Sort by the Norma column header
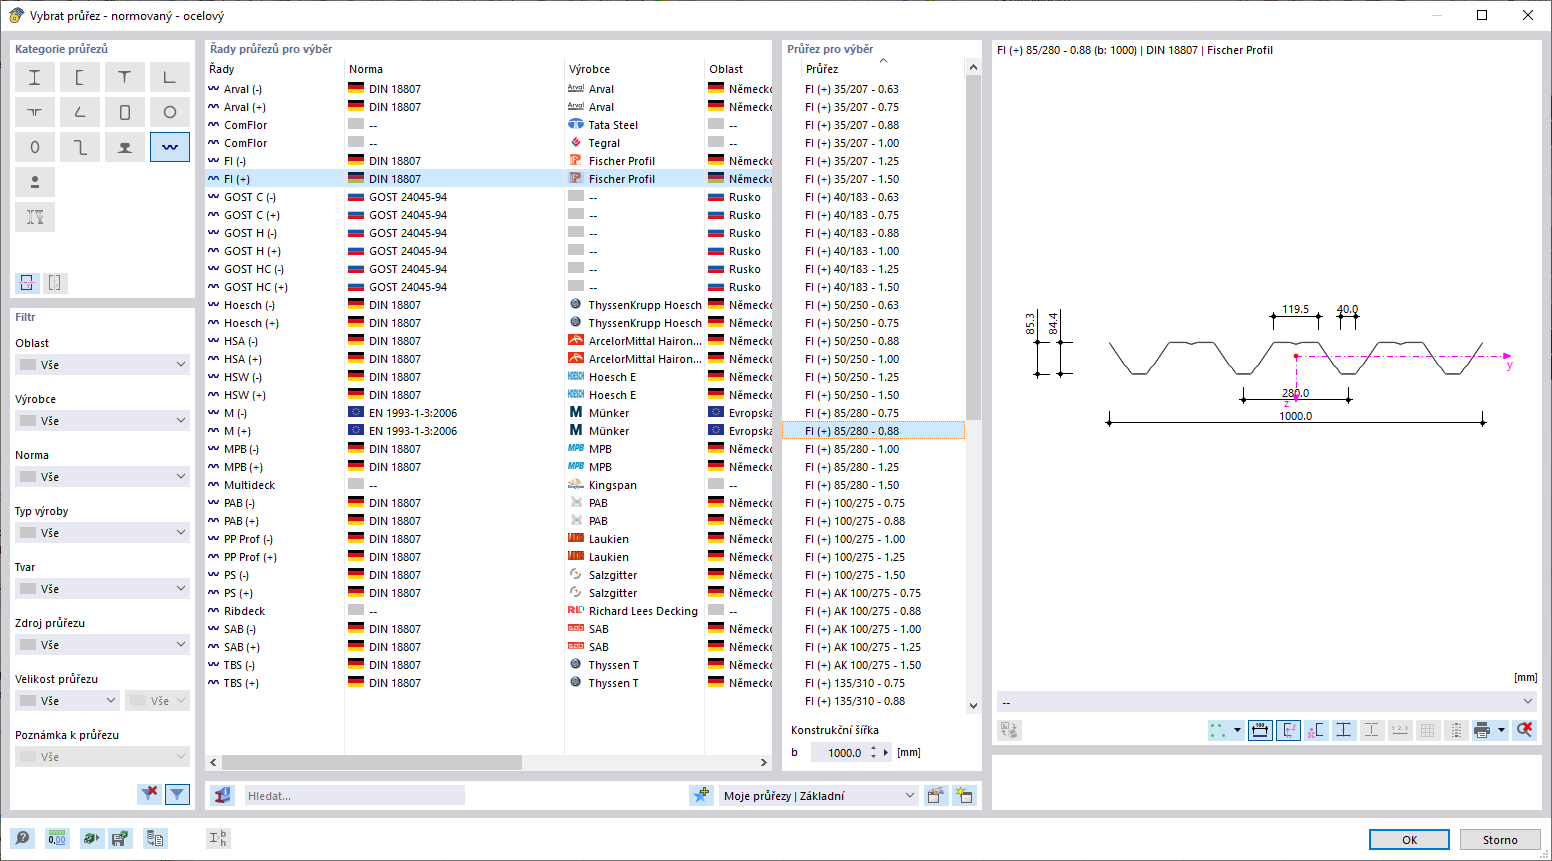1552x861 pixels. 454,69
